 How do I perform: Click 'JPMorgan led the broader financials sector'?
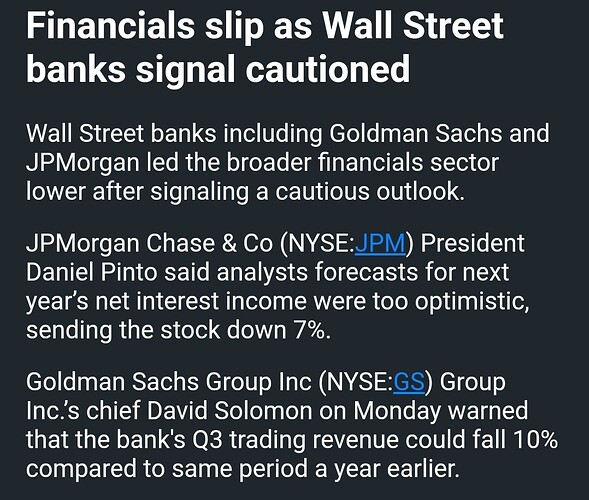click(262, 163)
